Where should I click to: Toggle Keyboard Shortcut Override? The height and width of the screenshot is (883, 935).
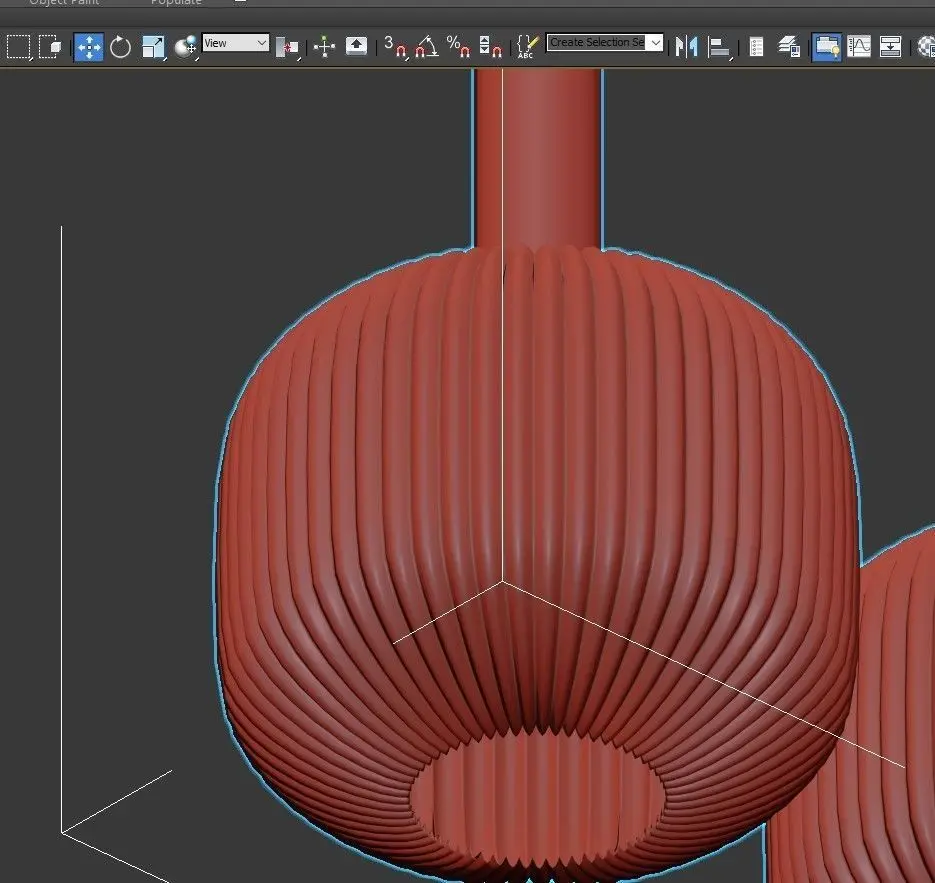[357, 47]
